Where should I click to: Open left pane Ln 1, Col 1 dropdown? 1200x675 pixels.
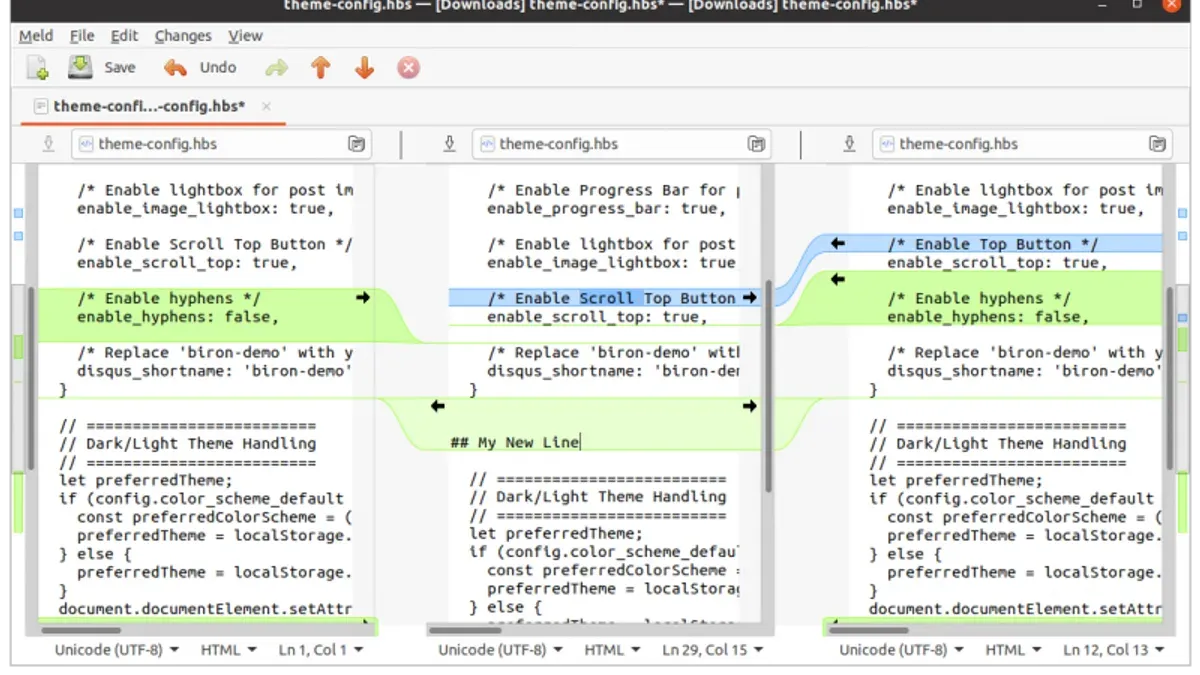[x=321, y=650]
